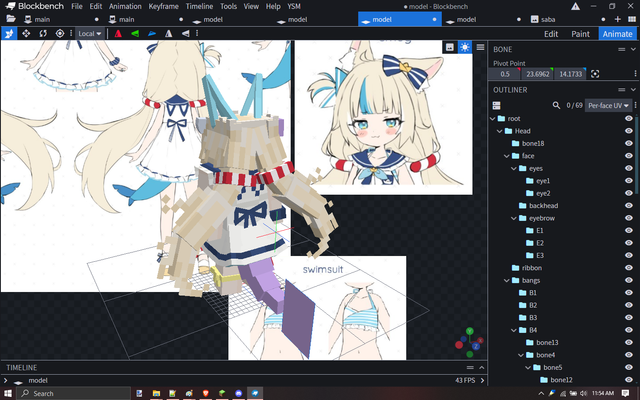Screen dimensions: 640x400
Task: Collapse the face group
Action: (507, 156)
